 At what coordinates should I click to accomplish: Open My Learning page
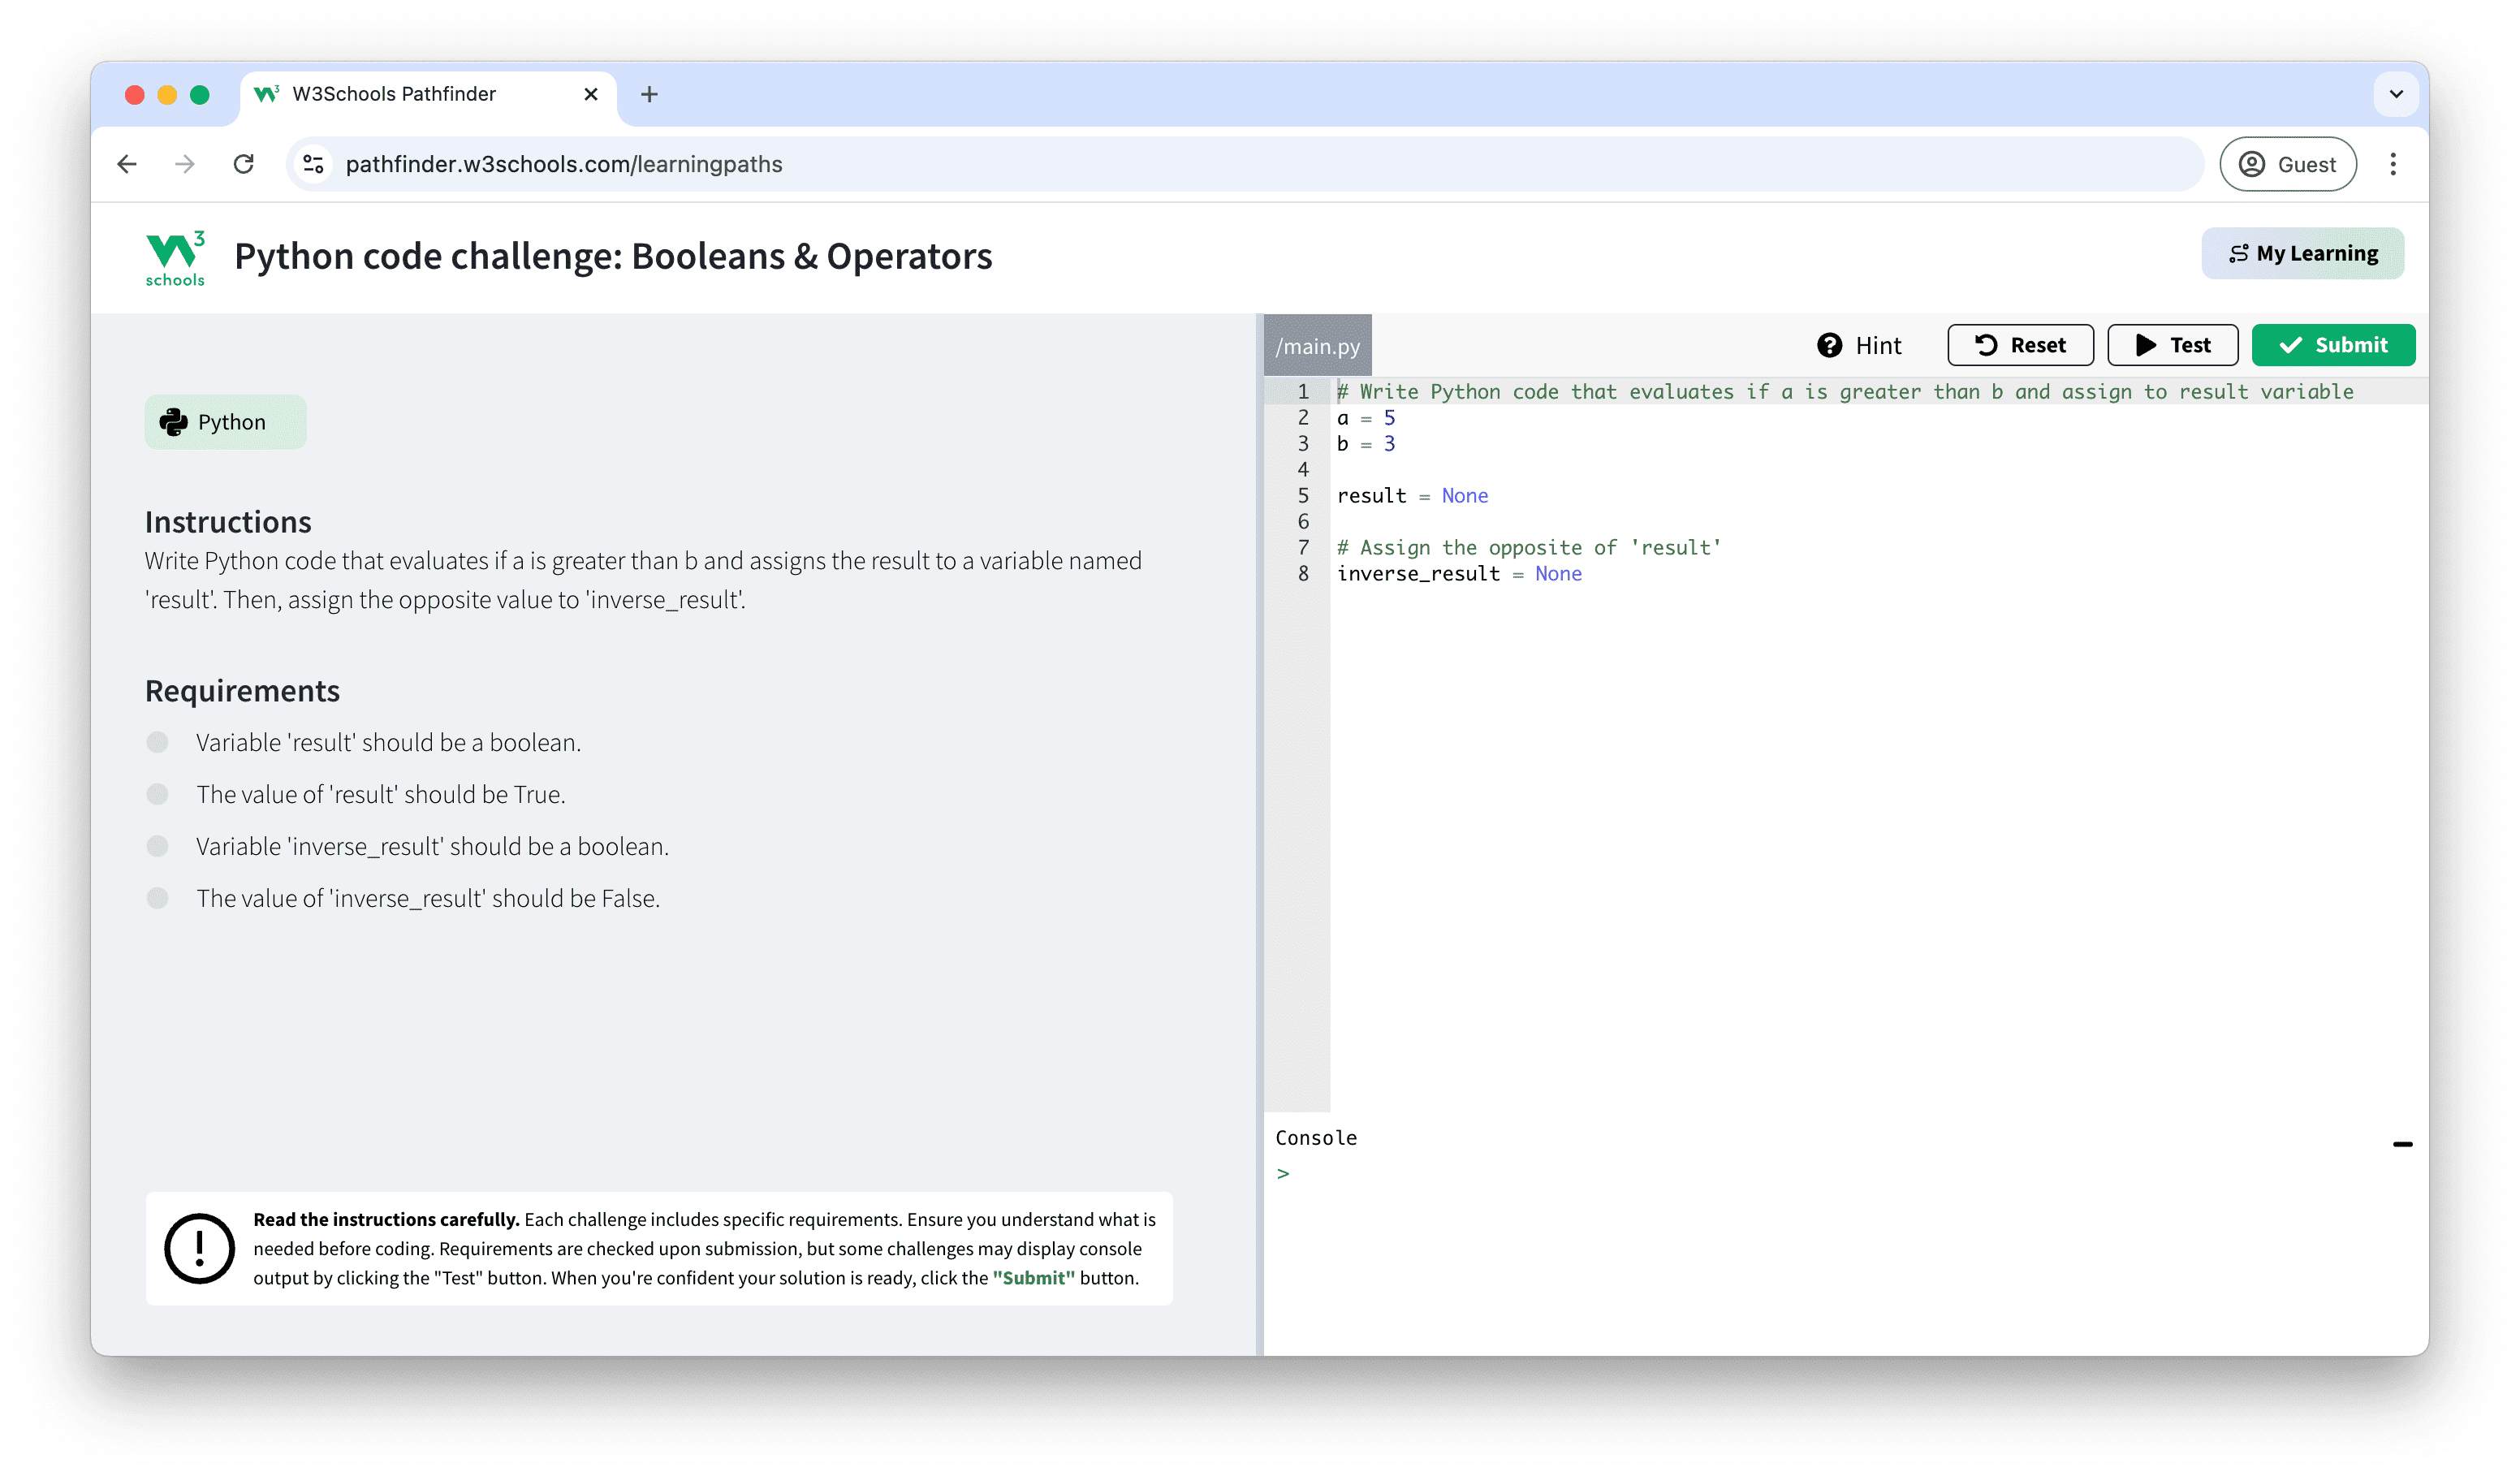point(2302,254)
